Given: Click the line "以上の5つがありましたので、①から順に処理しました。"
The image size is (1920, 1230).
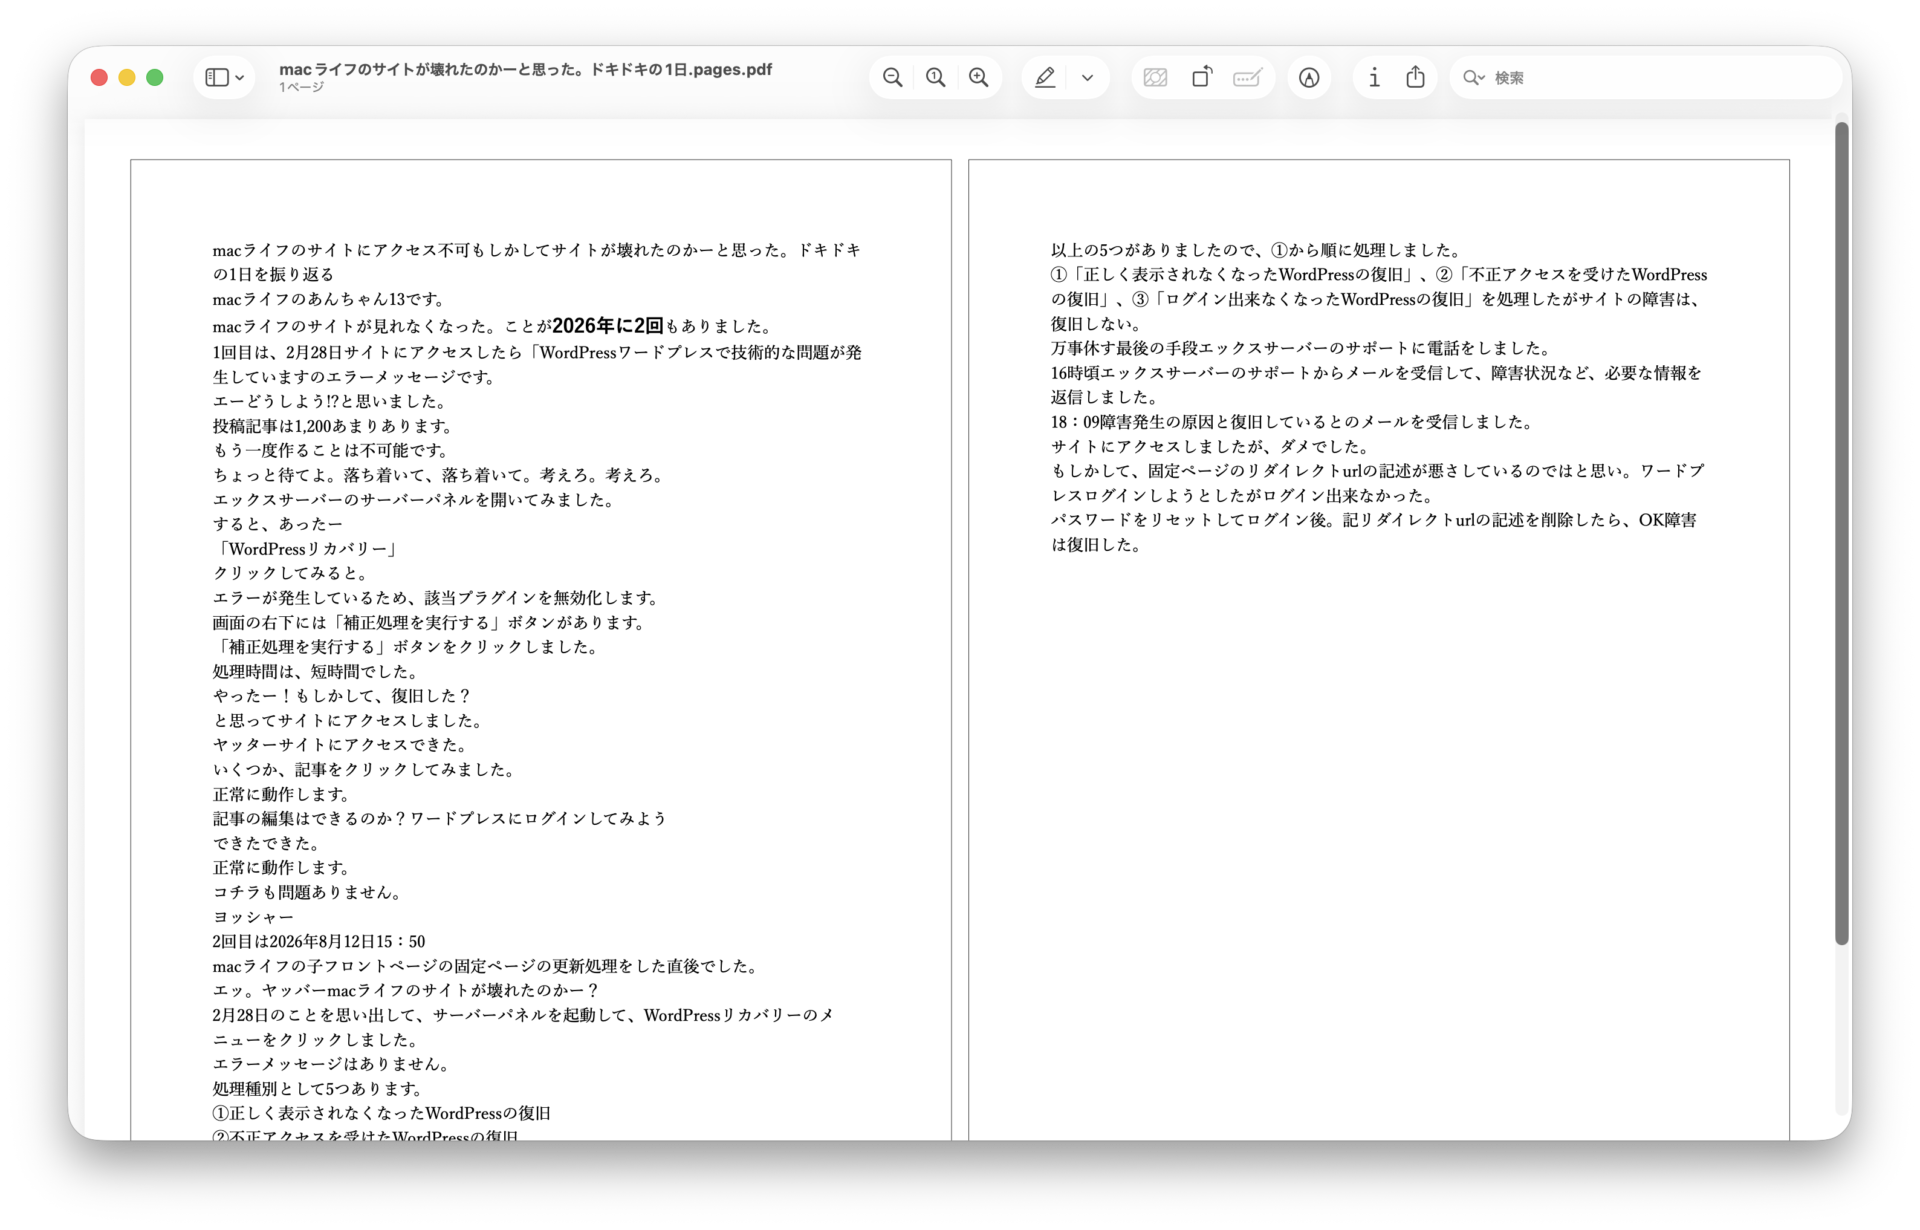Looking at the screenshot, I should pyautogui.click(x=1258, y=250).
